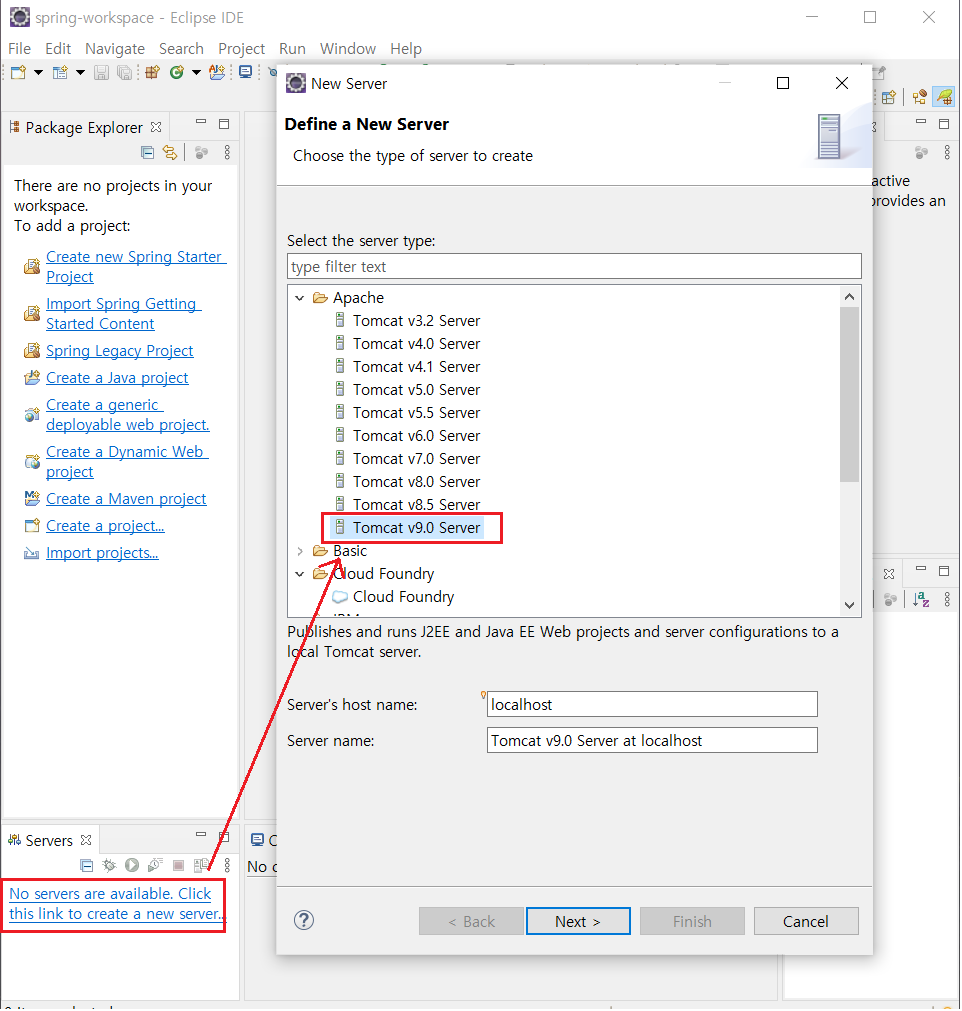Open the New Java Class dropdown arrow
The width and height of the screenshot is (962, 1011).
click(196, 72)
